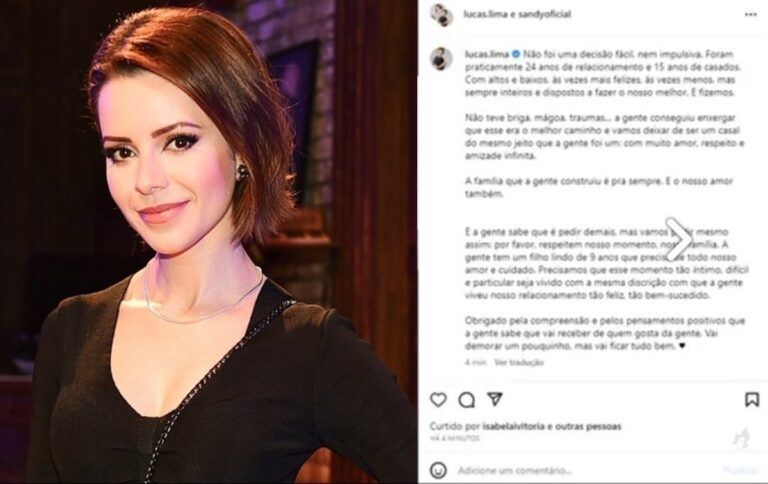Share post via paper plane icon

point(495,399)
